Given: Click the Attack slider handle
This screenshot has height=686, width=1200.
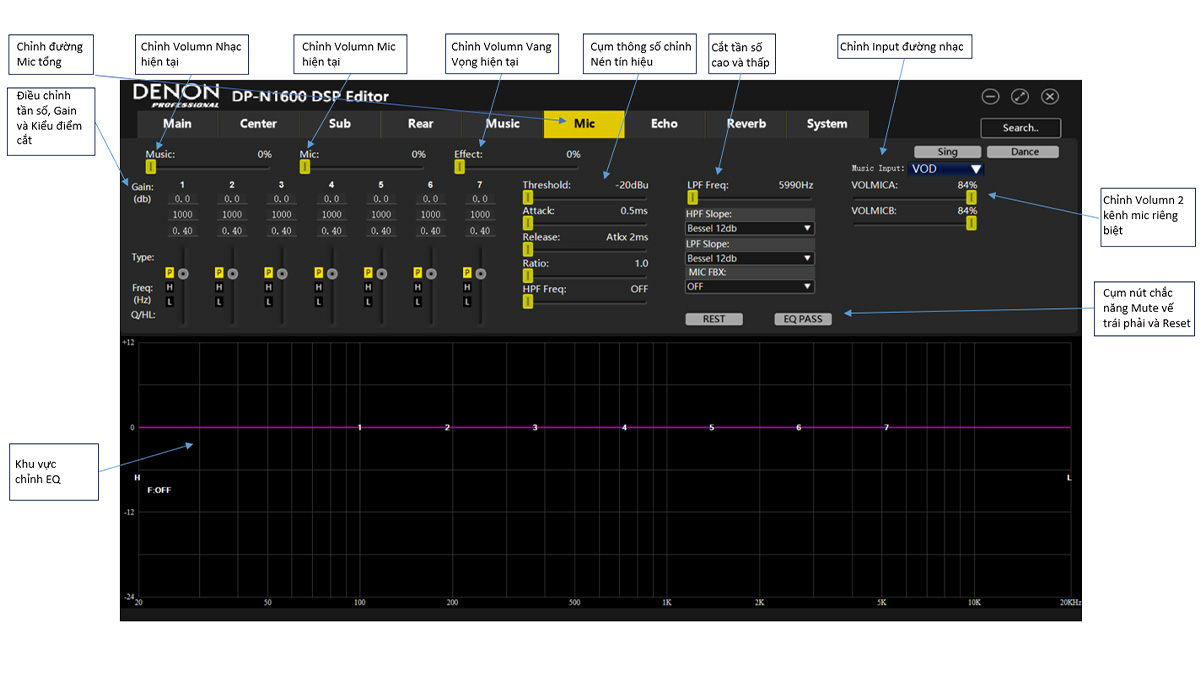Looking at the screenshot, I should click(527, 223).
